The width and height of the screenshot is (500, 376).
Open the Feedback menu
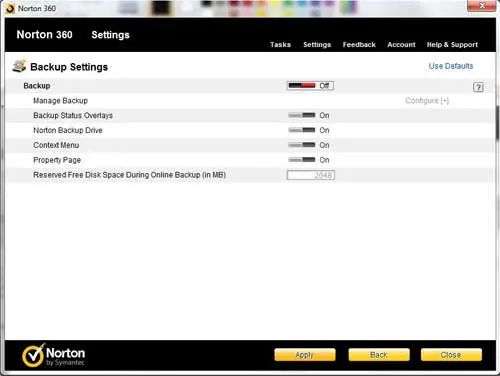click(359, 45)
